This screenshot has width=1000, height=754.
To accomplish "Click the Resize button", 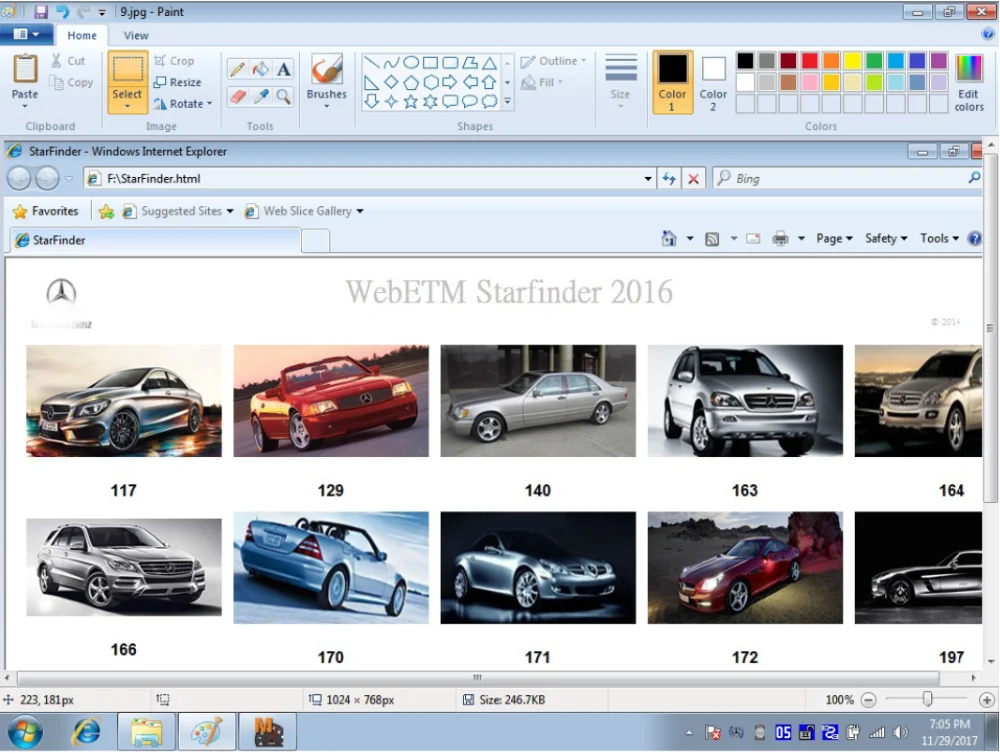I will pyautogui.click(x=178, y=82).
